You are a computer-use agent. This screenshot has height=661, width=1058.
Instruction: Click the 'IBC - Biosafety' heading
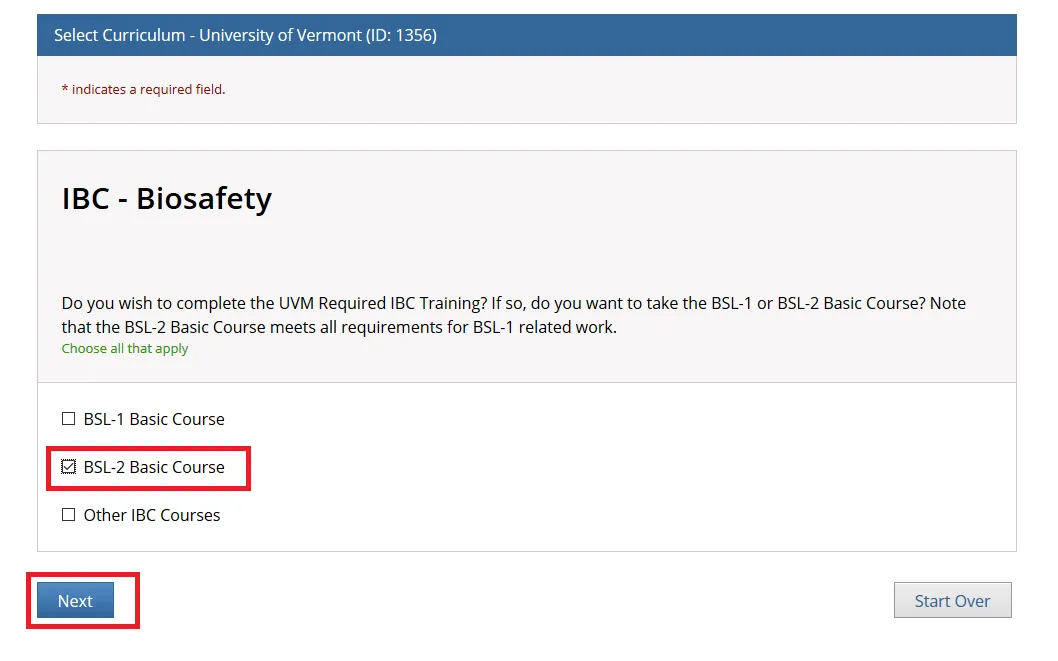tap(167, 199)
